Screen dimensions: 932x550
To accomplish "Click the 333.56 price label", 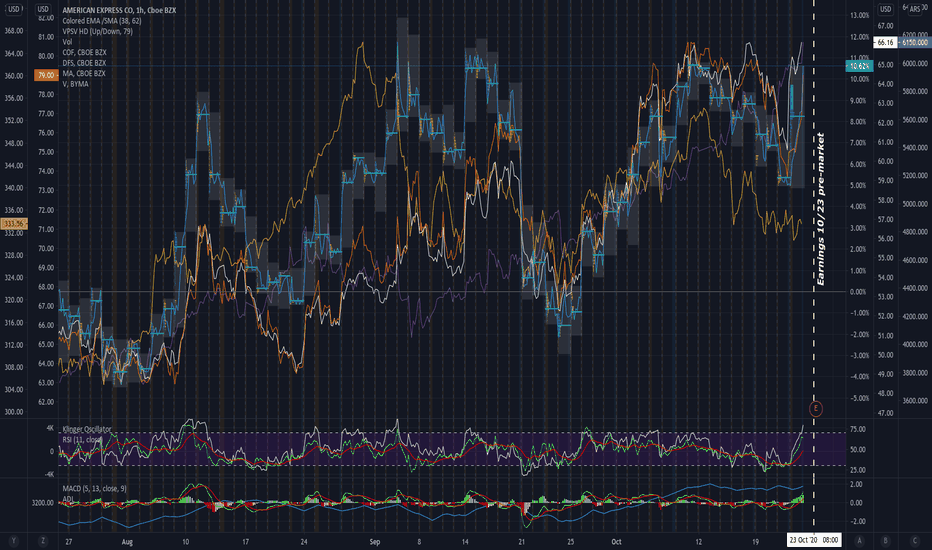I will (x=14, y=224).
